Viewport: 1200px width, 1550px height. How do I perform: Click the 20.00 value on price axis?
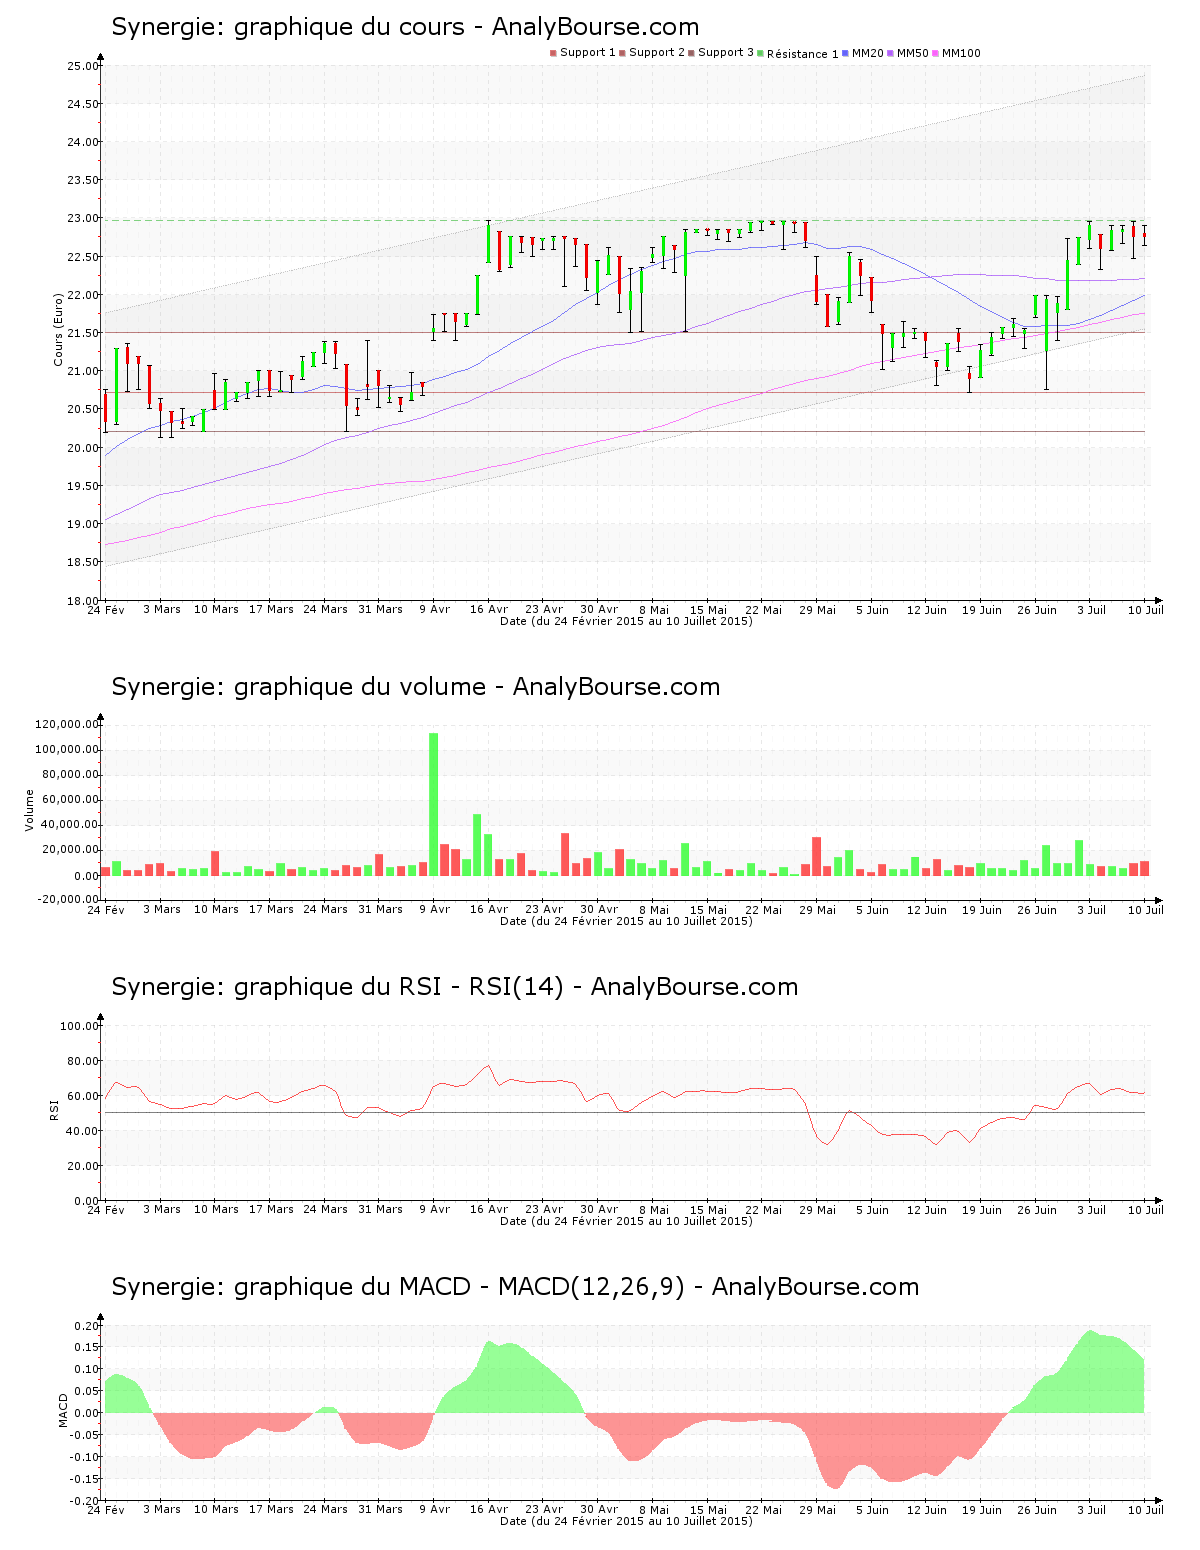pyautogui.click(x=83, y=448)
